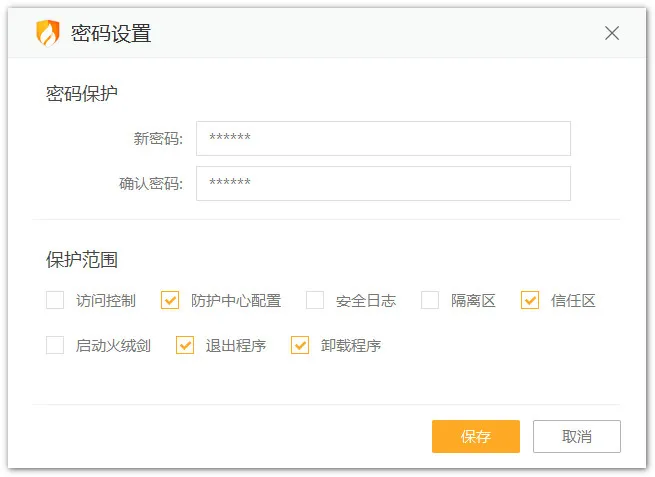
Task: Disable the 退出程序 checkbox
Action: tap(185, 346)
